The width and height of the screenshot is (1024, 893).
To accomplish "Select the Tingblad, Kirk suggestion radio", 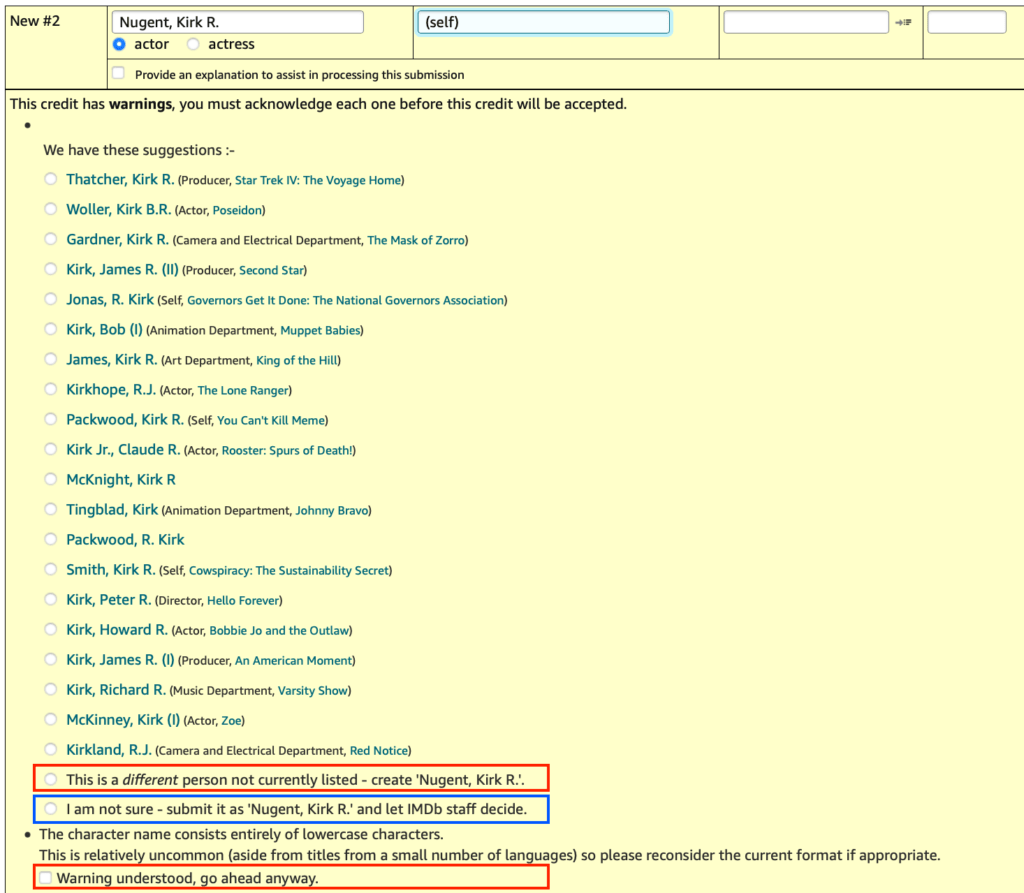I will click(x=50, y=509).
